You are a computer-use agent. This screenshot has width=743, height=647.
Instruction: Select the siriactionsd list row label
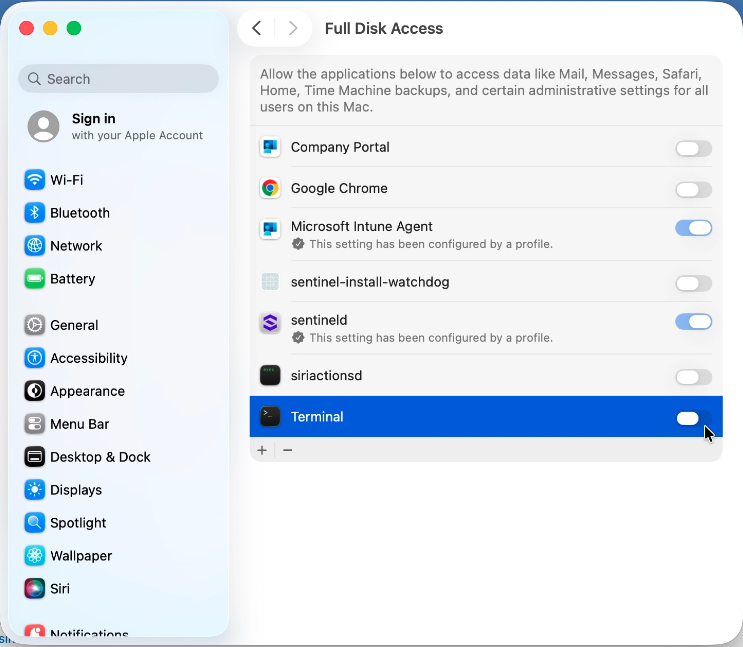tap(326, 375)
